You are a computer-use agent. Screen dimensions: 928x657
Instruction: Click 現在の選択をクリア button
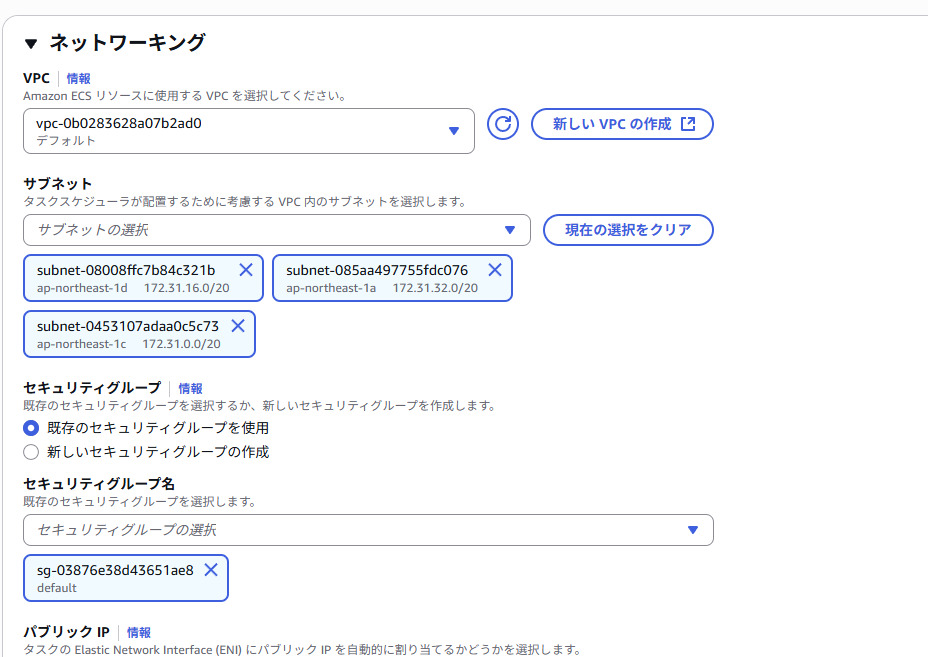pyautogui.click(x=628, y=230)
